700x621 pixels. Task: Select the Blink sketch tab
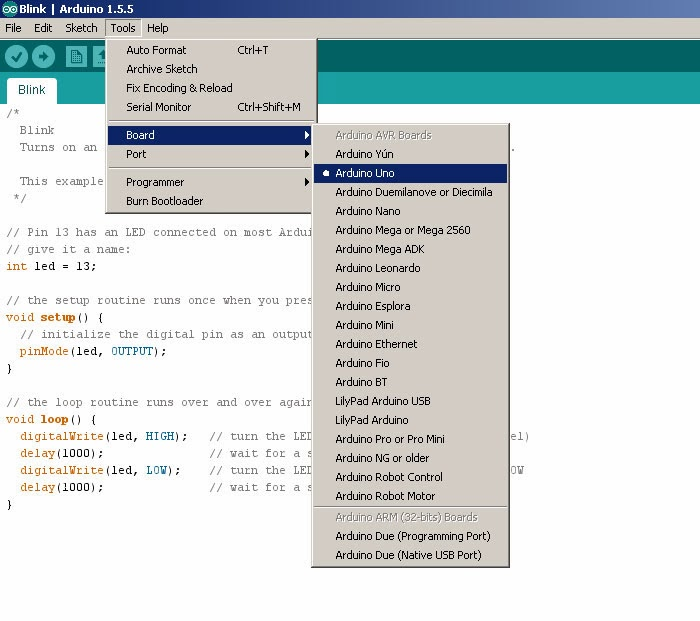pos(32,90)
